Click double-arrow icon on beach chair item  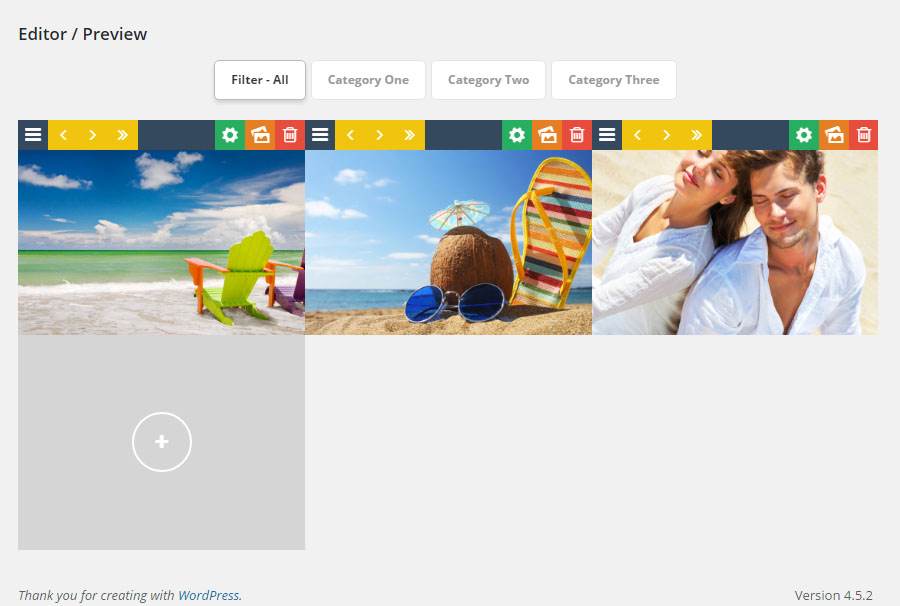pyautogui.click(x=122, y=135)
